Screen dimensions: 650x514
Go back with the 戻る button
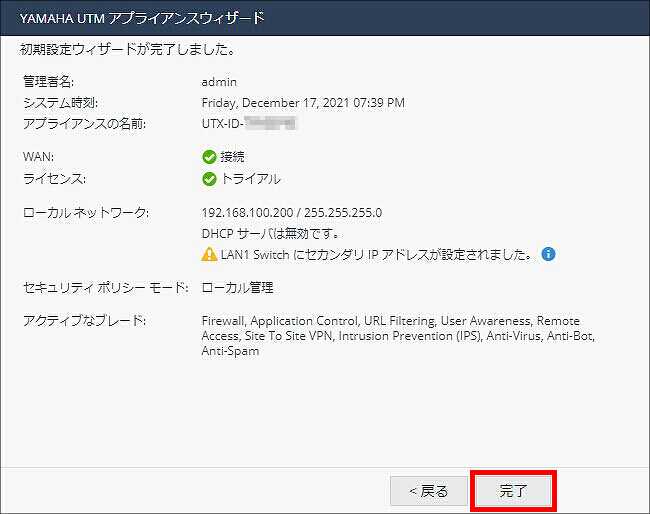point(429,491)
